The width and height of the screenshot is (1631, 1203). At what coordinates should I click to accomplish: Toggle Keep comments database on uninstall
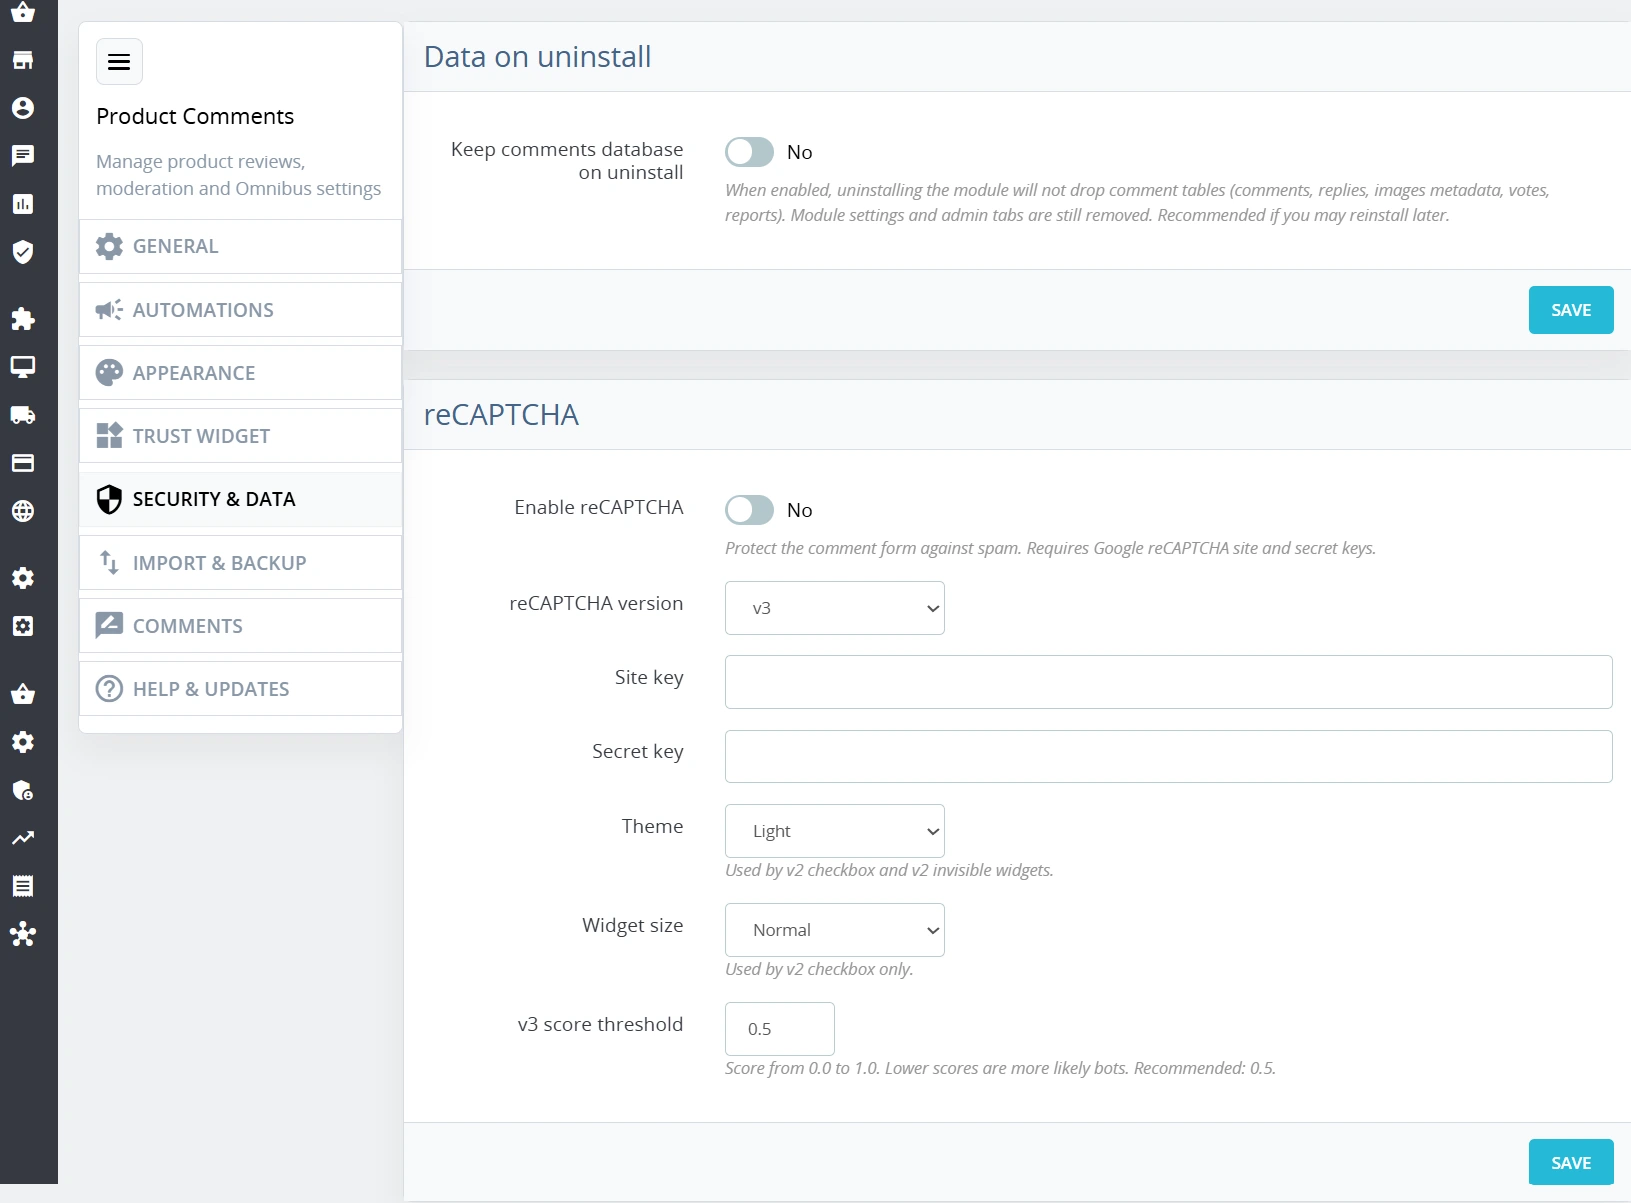point(749,152)
